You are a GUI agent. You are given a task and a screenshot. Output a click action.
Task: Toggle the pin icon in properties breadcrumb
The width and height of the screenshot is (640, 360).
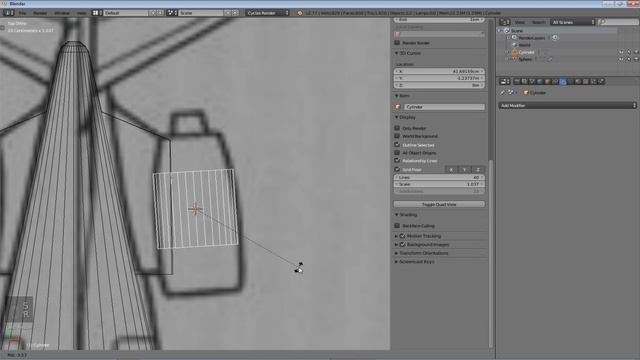[503, 93]
